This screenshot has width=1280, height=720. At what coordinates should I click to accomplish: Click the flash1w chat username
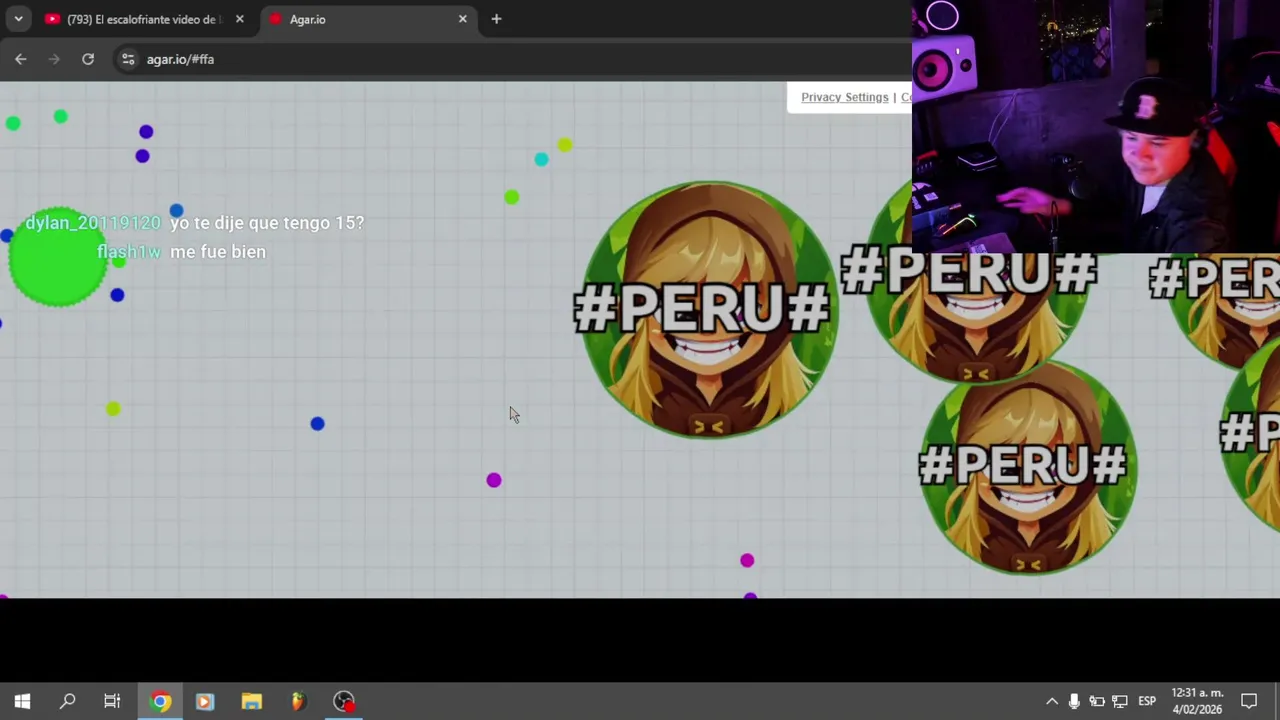129,252
